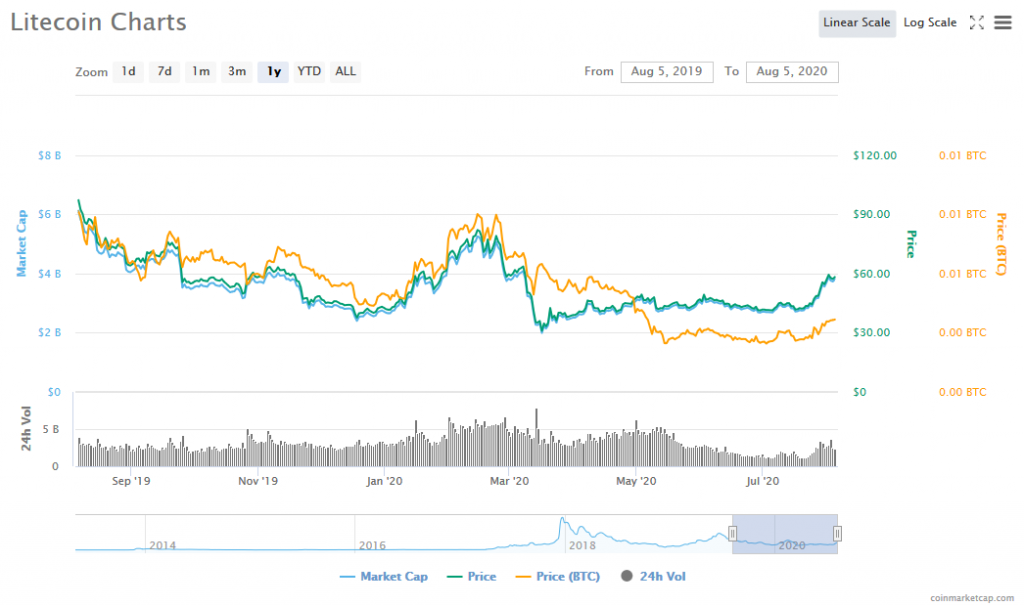Open the coinmarketcap.com credit link

pos(972,598)
